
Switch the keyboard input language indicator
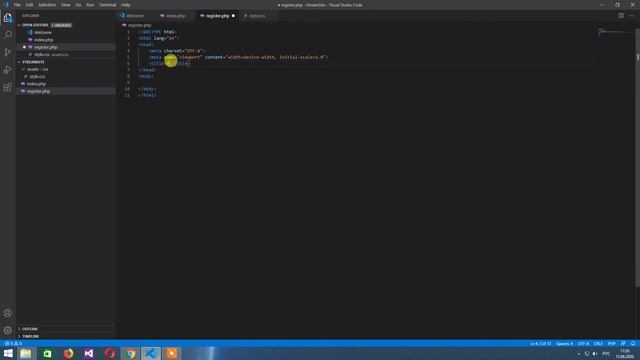pos(606,353)
